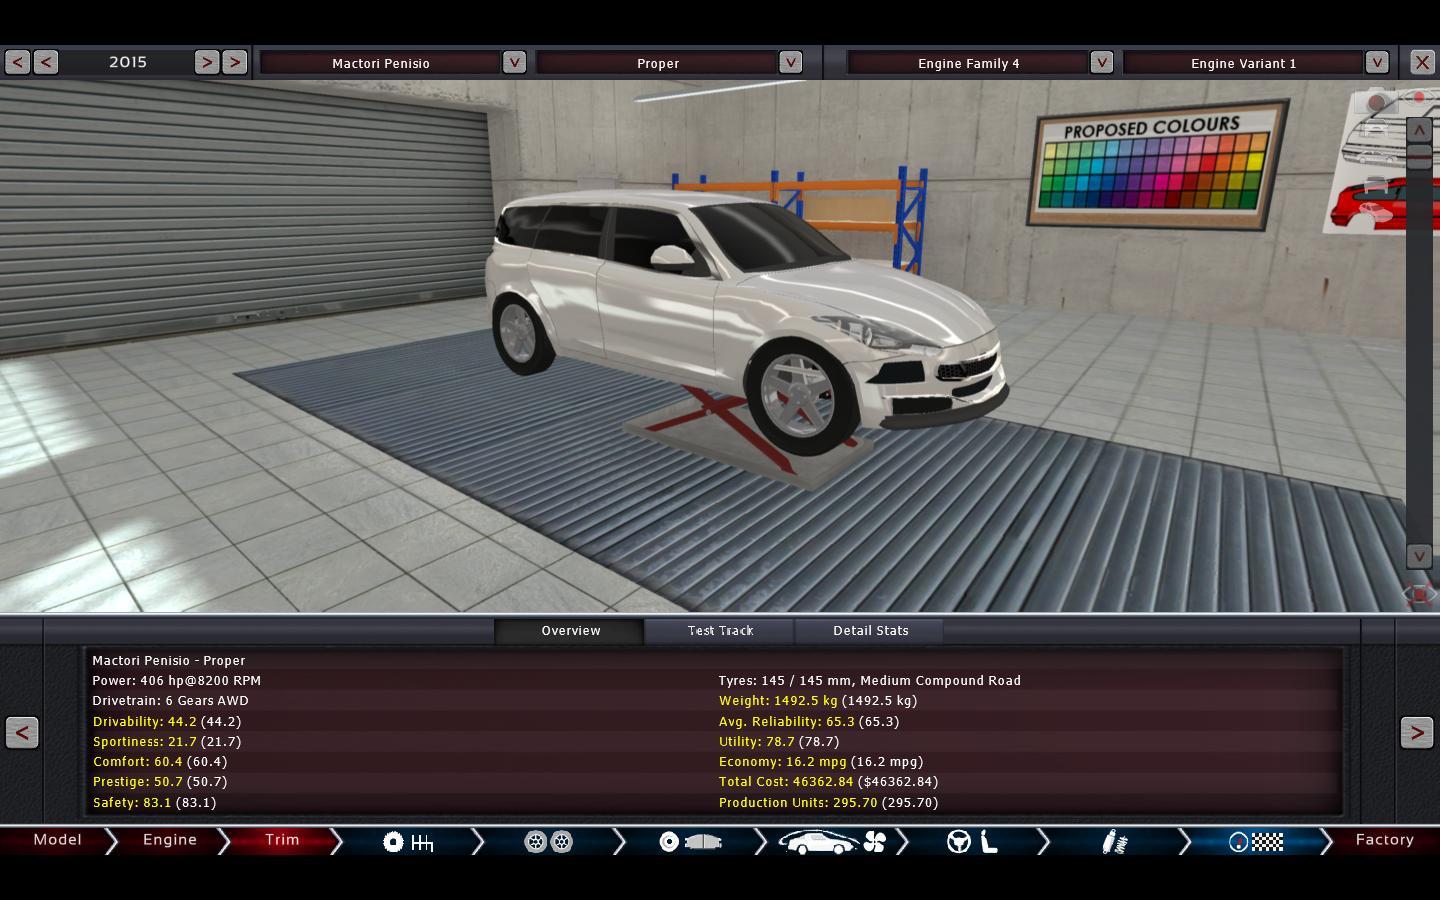
Task: Go to the Factory section
Action: (1384, 840)
